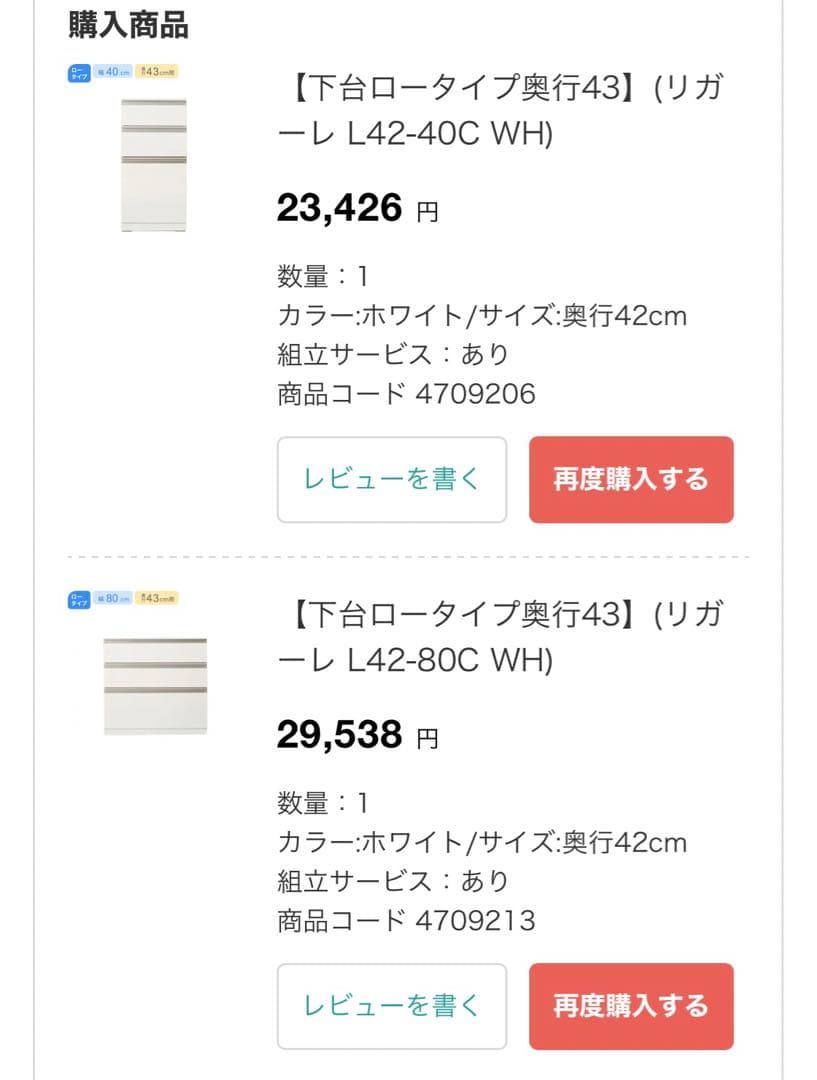The width and height of the screenshot is (817, 1080).
Task: Click the blue ロータイプ badge on the L42-40C item
Action: pos(80,72)
